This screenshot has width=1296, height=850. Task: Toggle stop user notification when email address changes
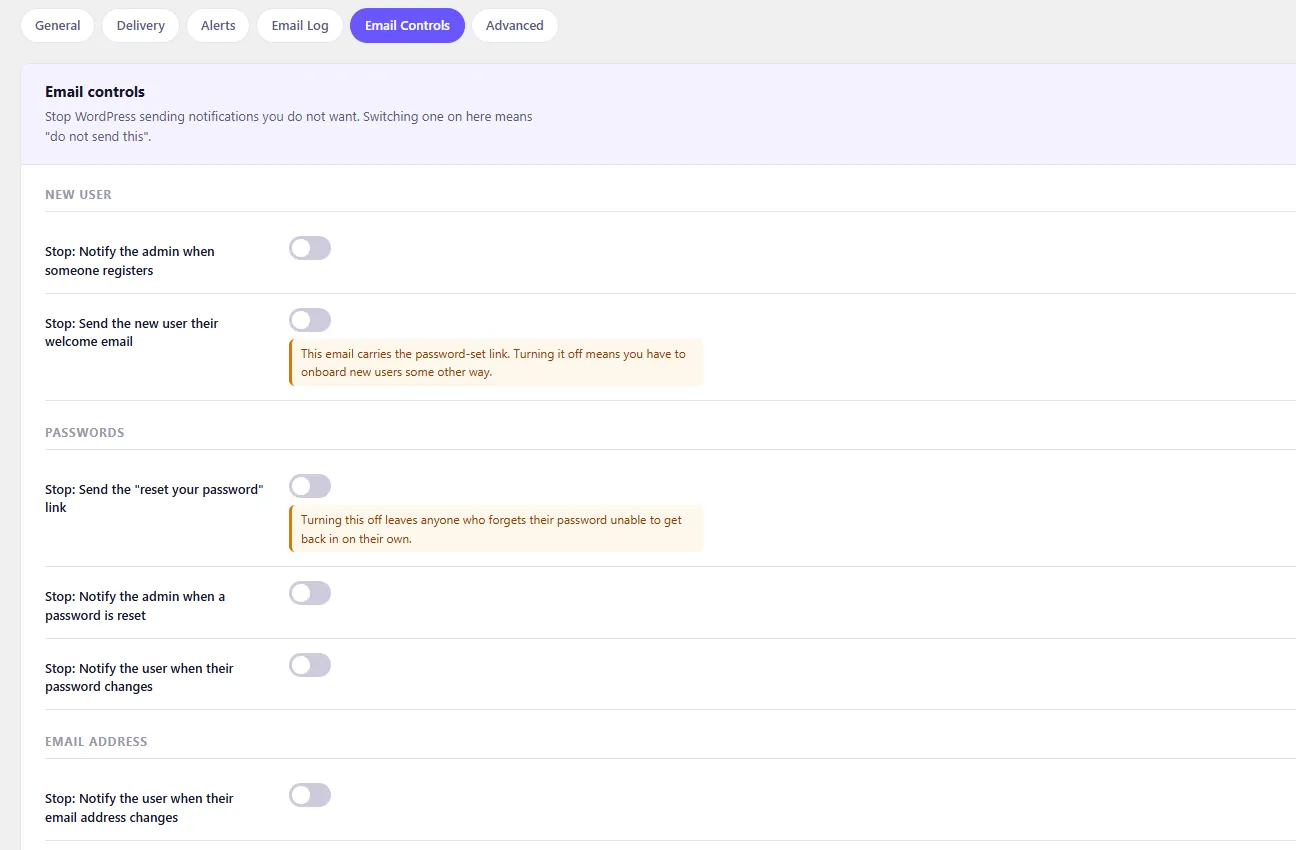pos(310,795)
